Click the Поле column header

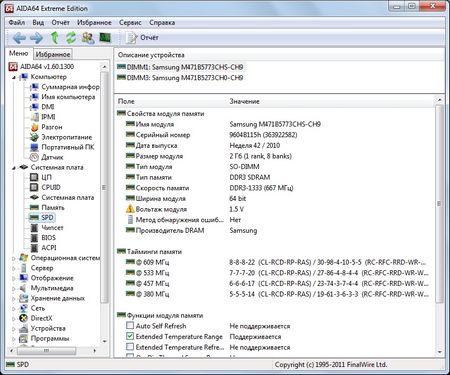tap(126, 101)
